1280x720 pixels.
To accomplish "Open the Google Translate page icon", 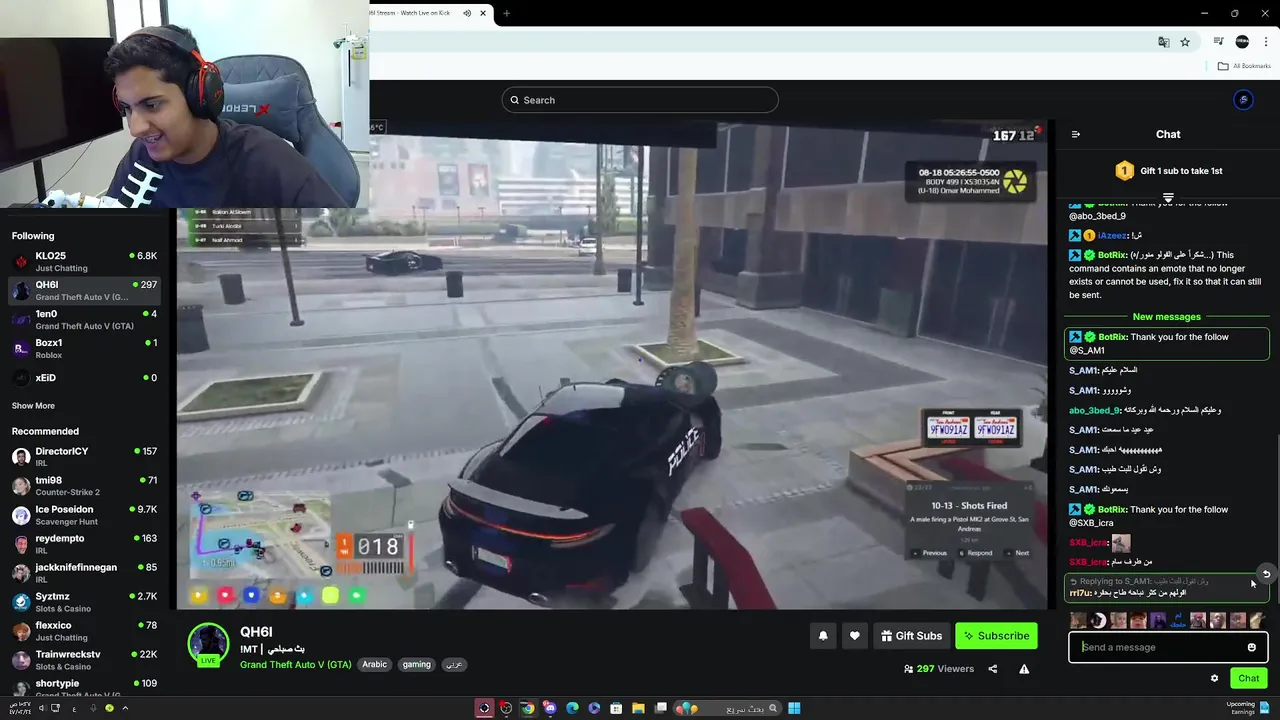I will tap(1163, 42).
